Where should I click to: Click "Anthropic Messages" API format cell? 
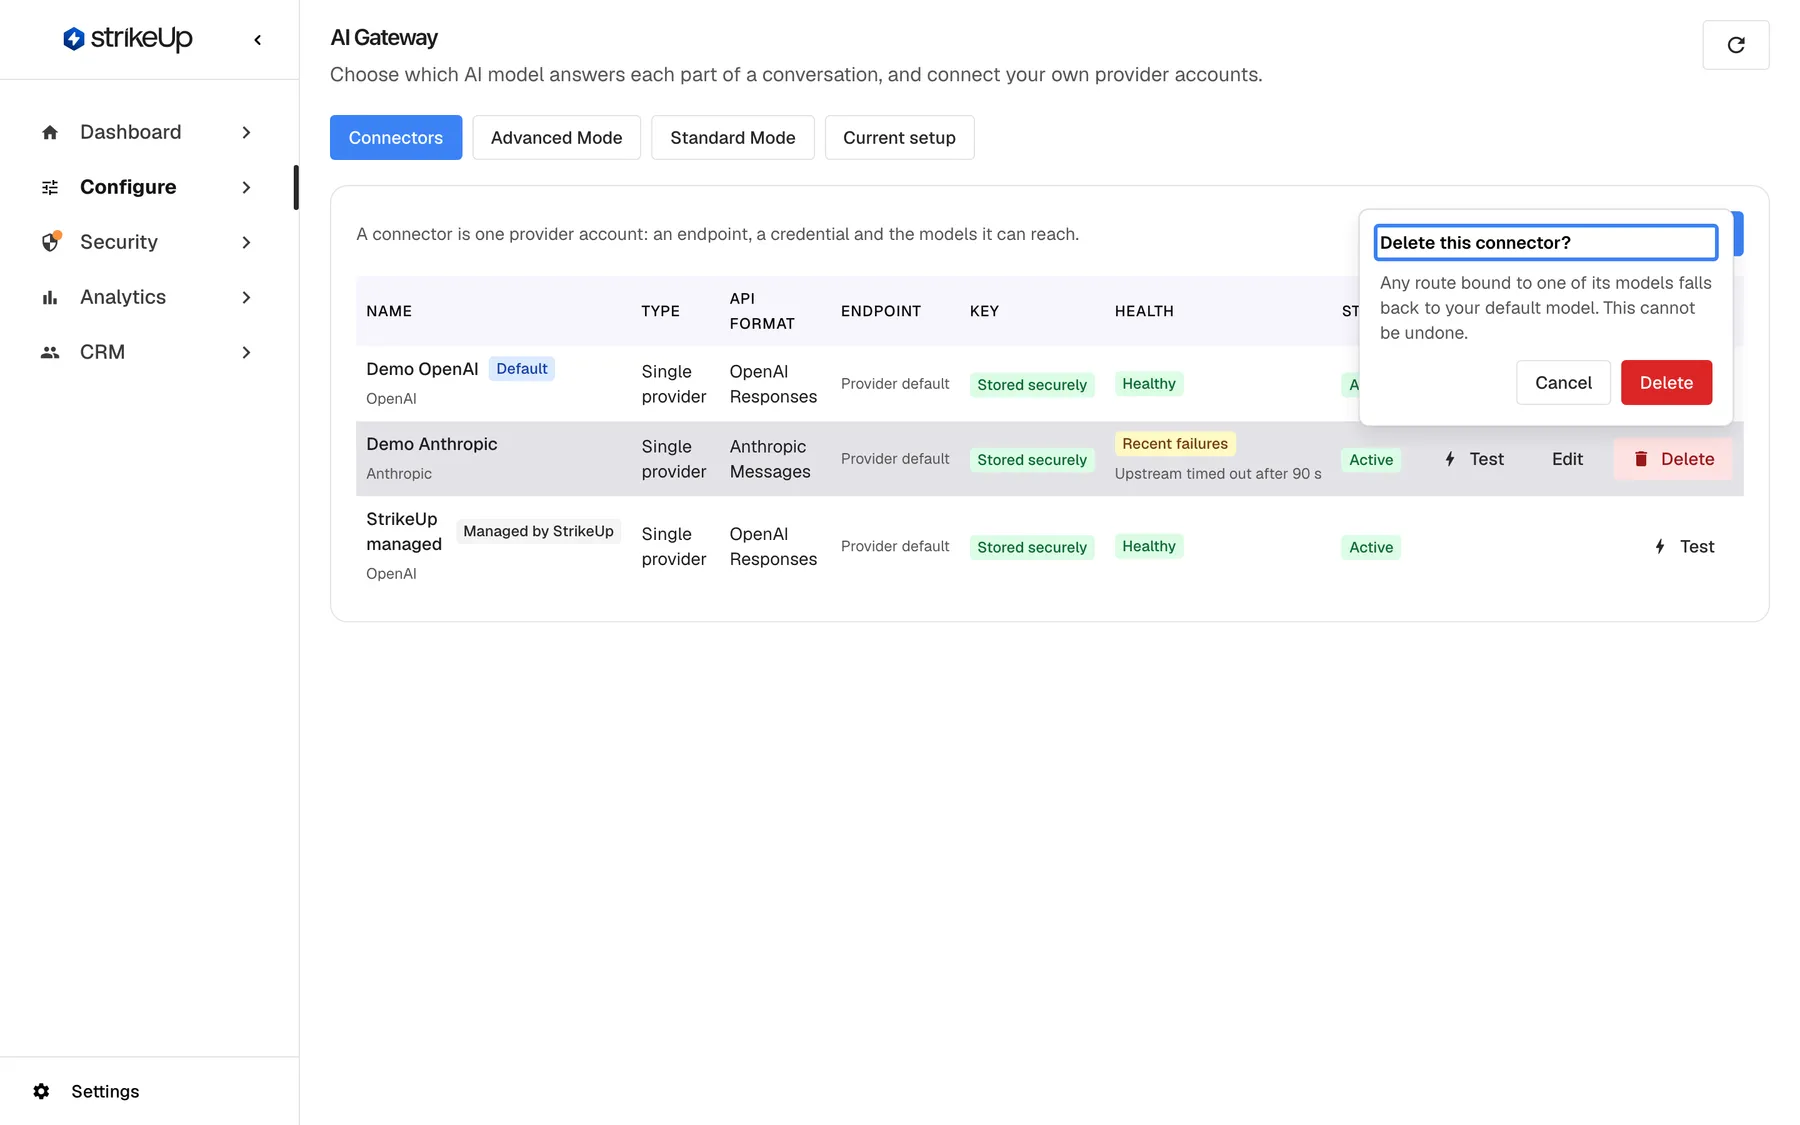coord(770,459)
